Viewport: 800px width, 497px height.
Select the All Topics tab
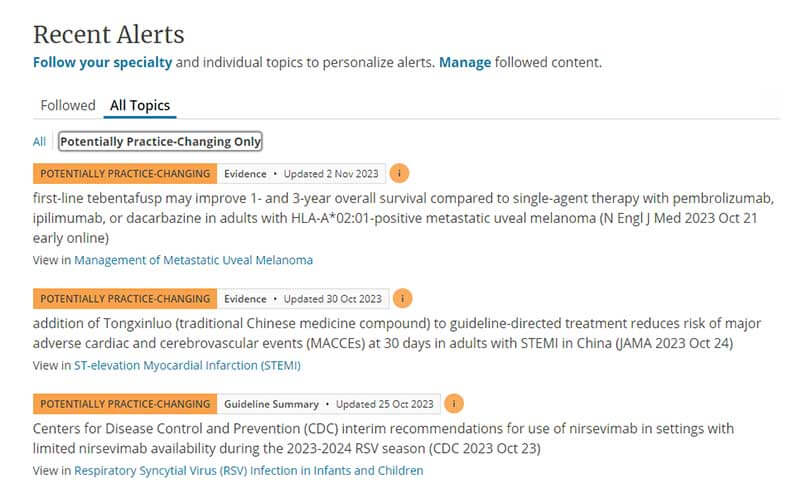click(140, 105)
